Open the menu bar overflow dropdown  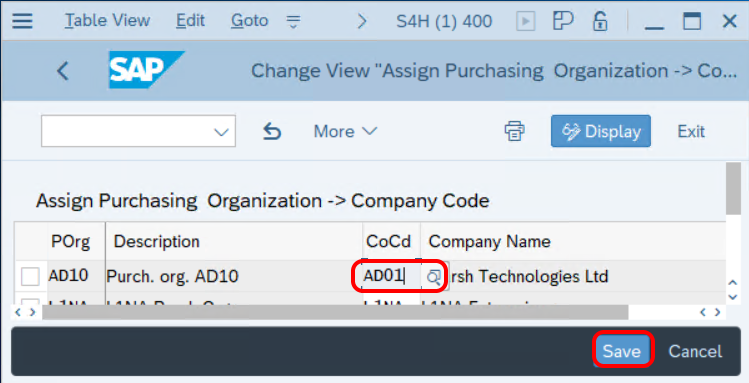[293, 21]
